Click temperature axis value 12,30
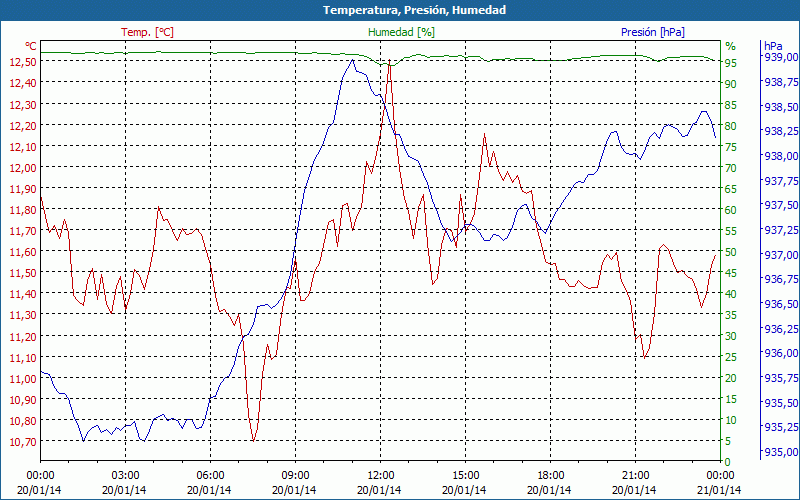 tap(23, 104)
